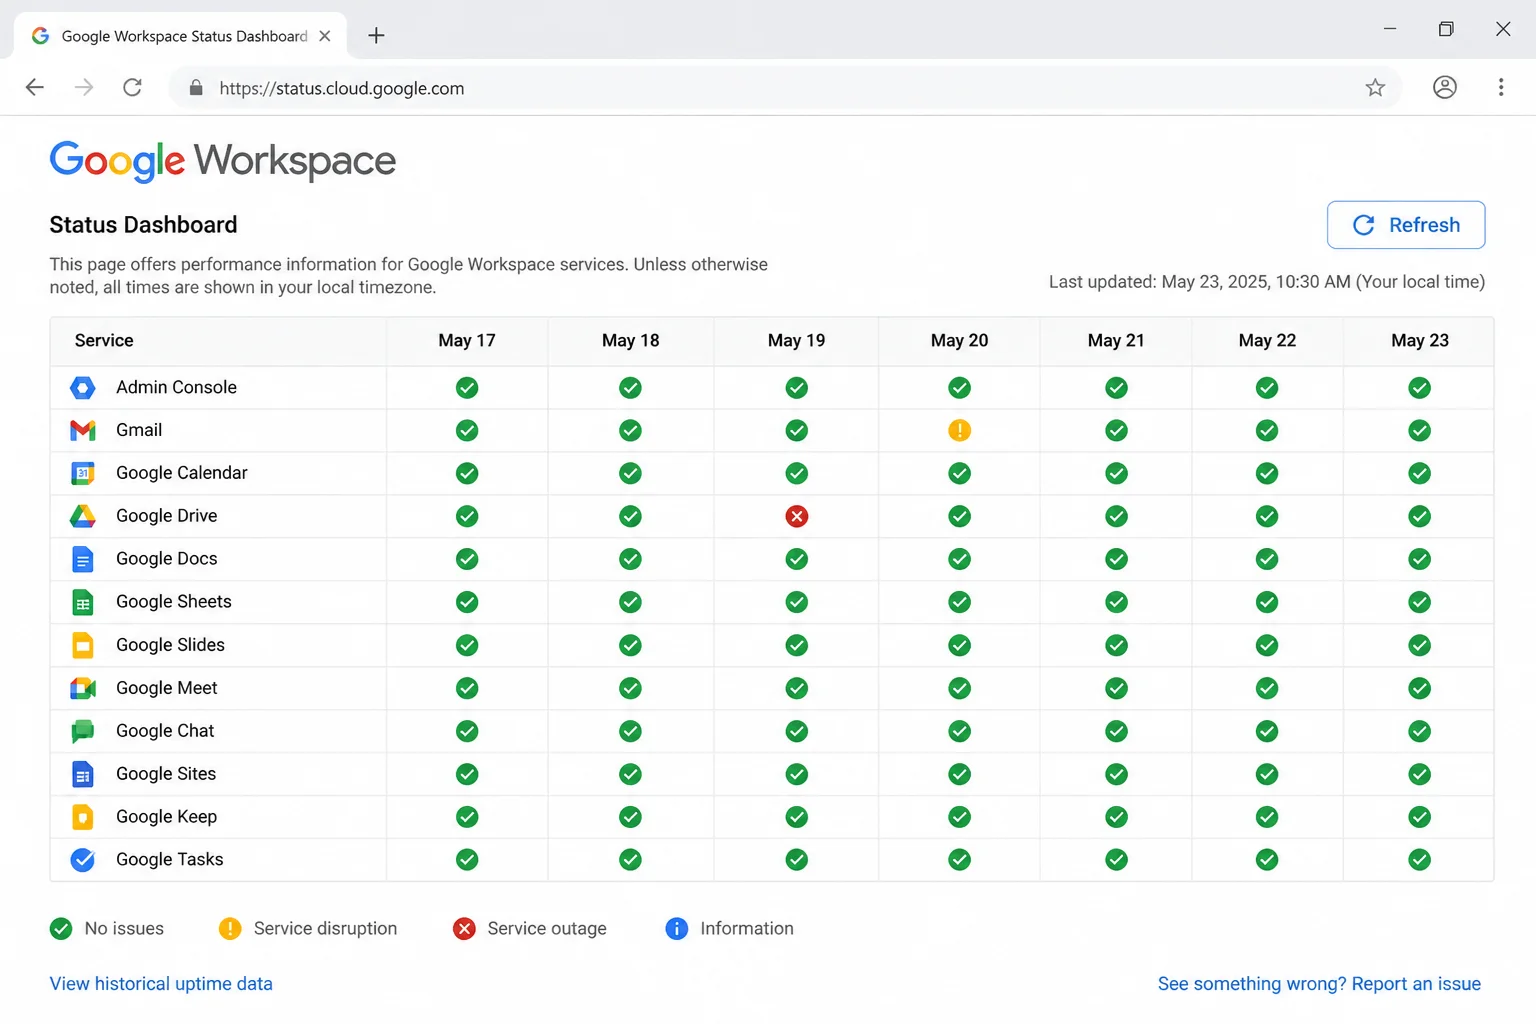Click the Admin Console service icon
This screenshot has height=1024, width=1536.
83,388
